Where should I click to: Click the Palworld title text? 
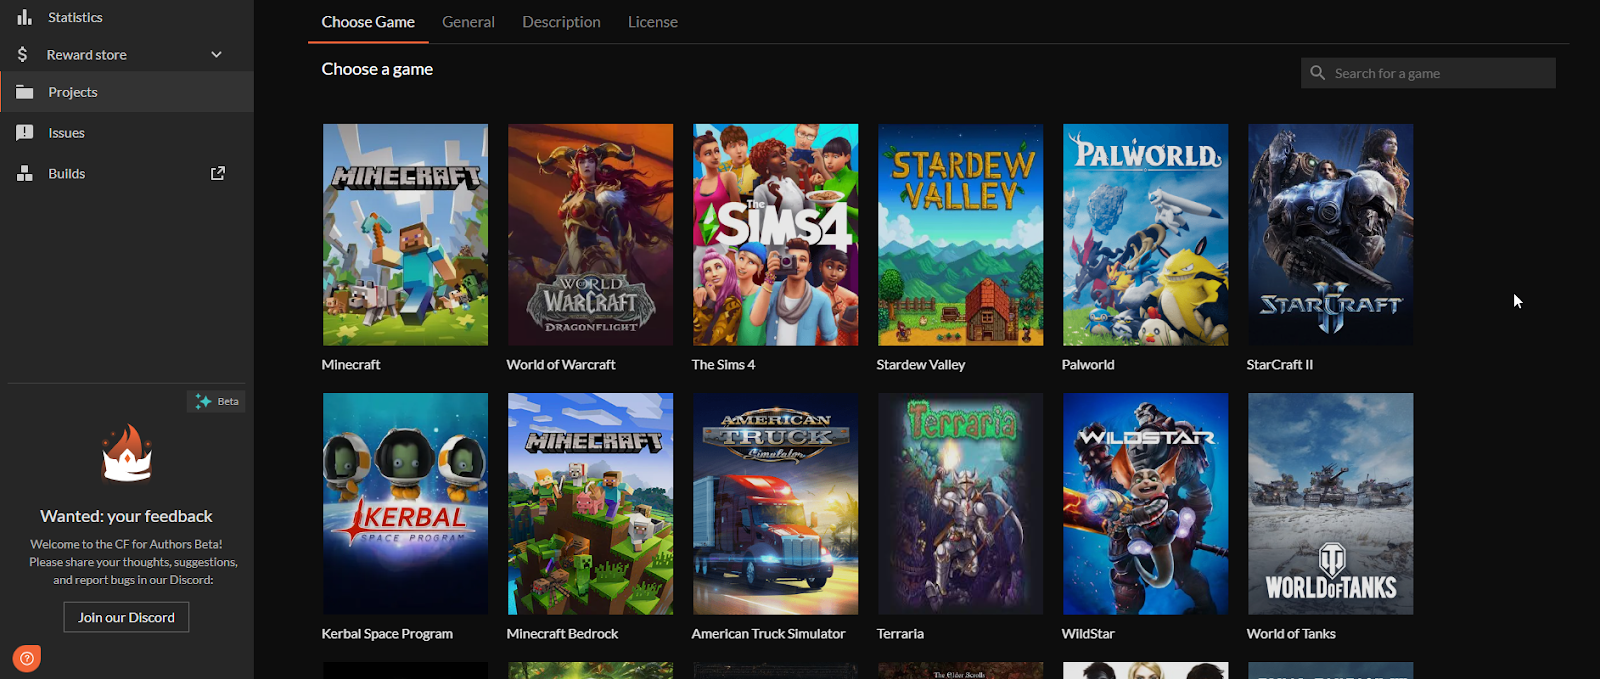1088,365
